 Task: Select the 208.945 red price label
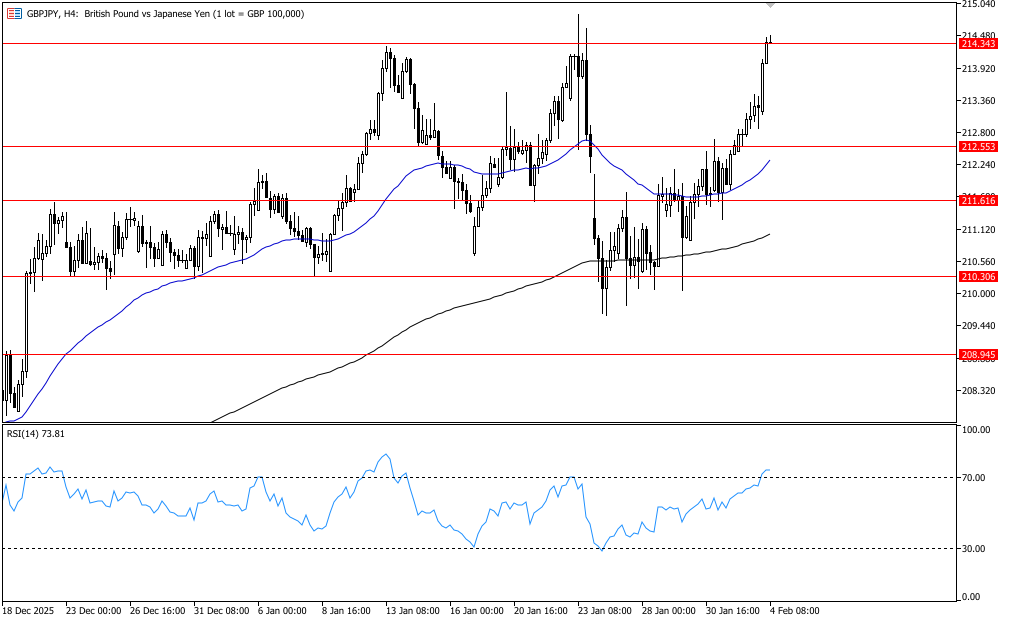tap(977, 355)
